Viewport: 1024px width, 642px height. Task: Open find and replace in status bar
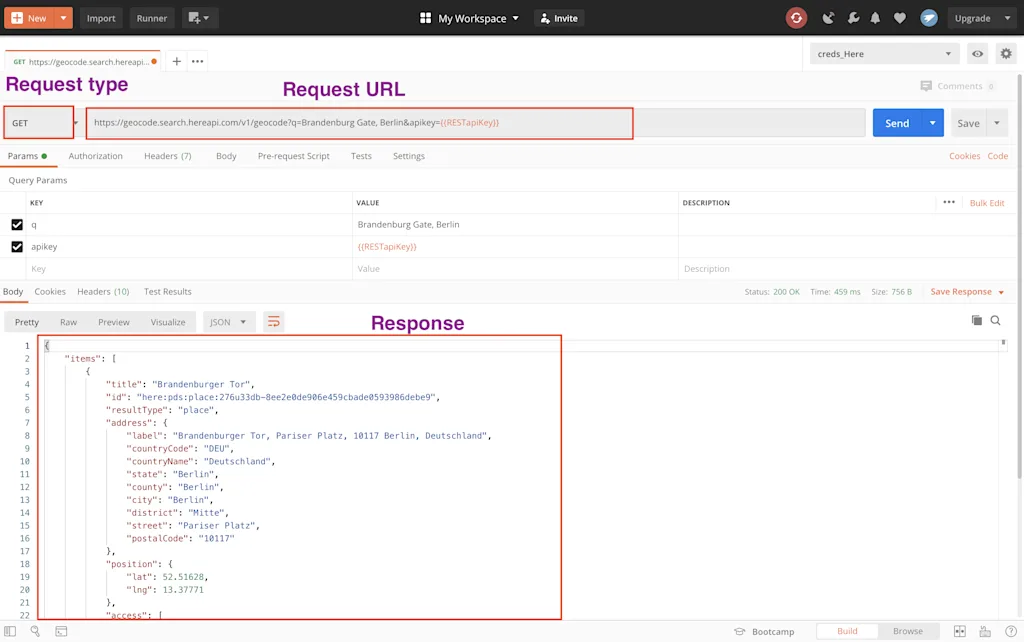pos(35,631)
